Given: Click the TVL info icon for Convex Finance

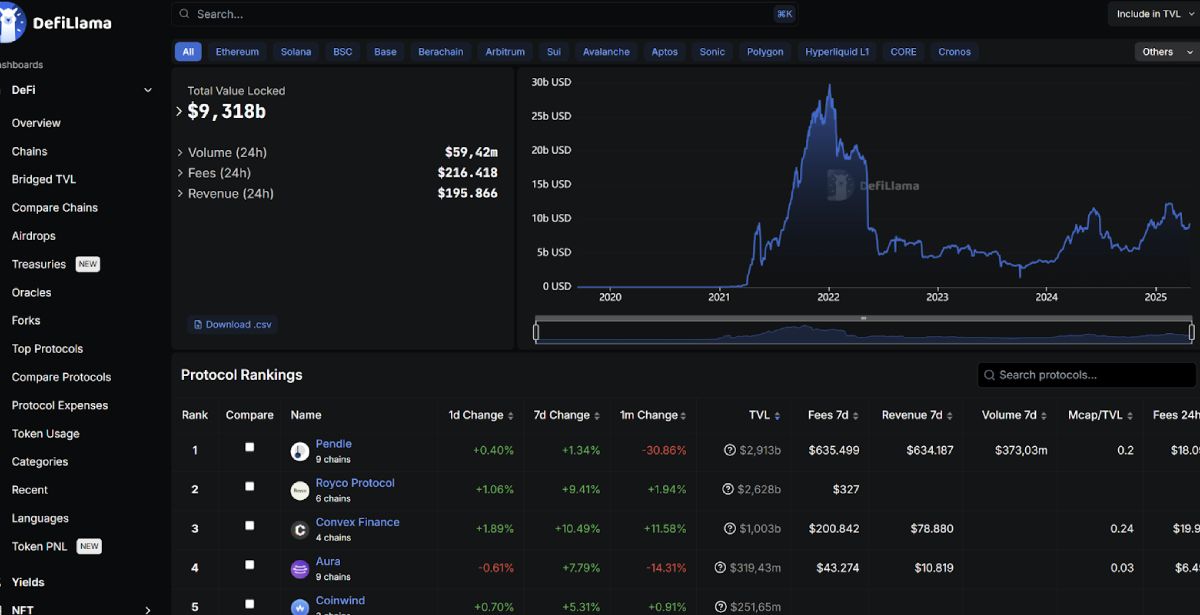Looking at the screenshot, I should click(730, 528).
